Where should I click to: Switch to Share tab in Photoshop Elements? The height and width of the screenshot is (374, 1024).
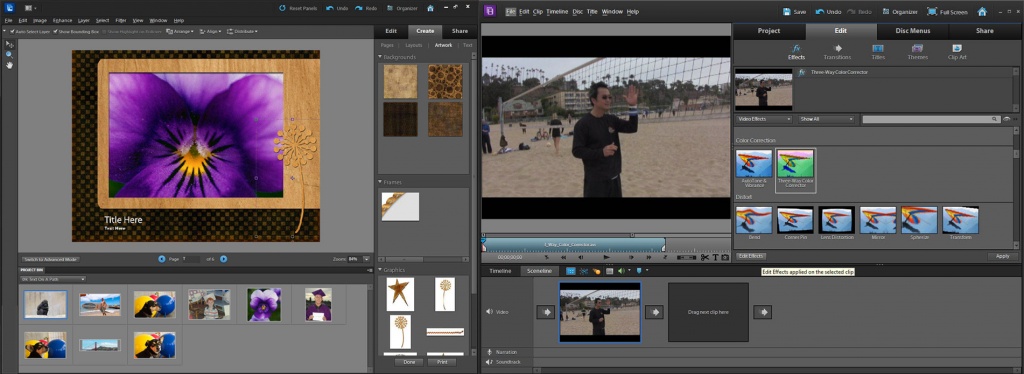tap(460, 31)
